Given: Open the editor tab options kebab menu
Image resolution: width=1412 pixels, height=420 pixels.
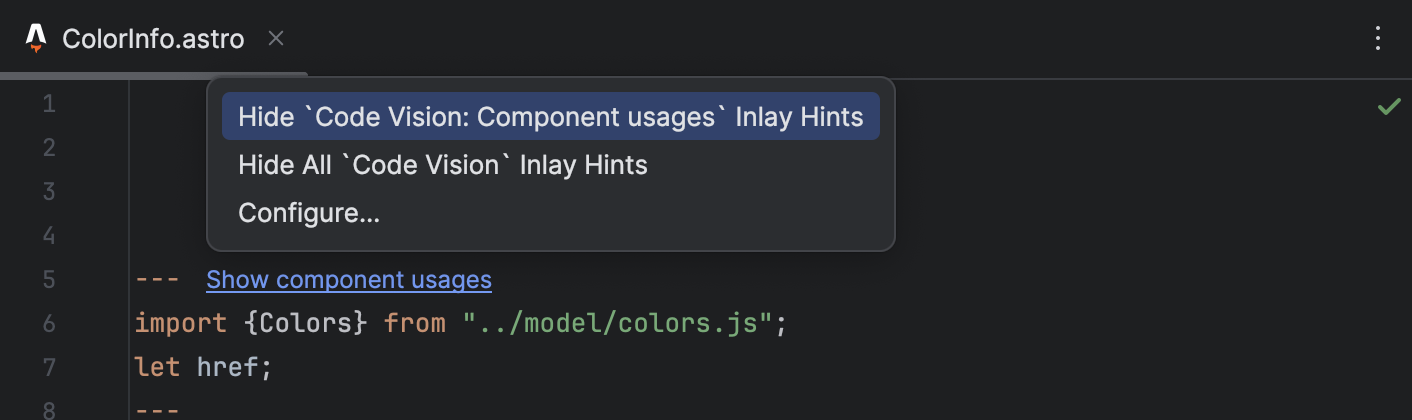Looking at the screenshot, I should (1378, 39).
